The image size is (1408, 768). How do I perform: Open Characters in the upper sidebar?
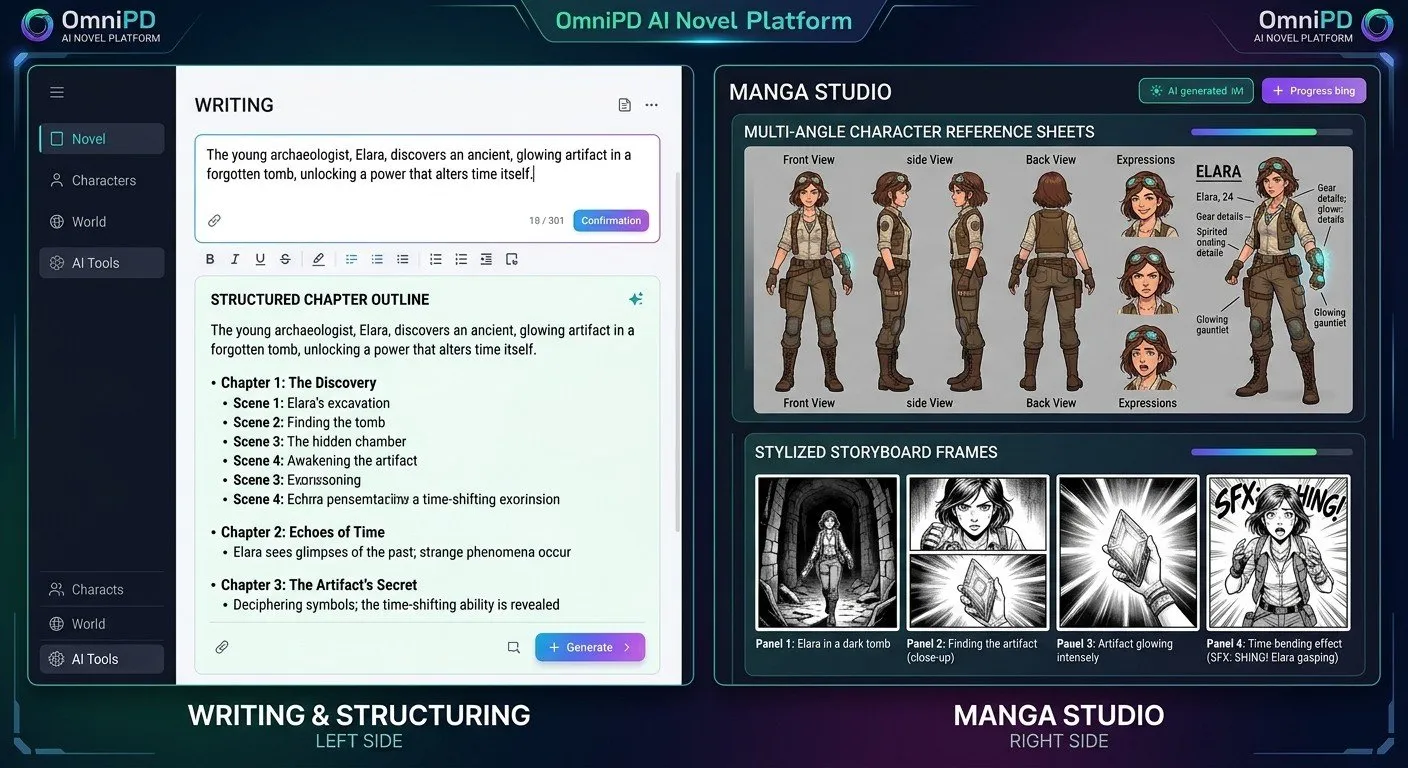click(x=102, y=180)
